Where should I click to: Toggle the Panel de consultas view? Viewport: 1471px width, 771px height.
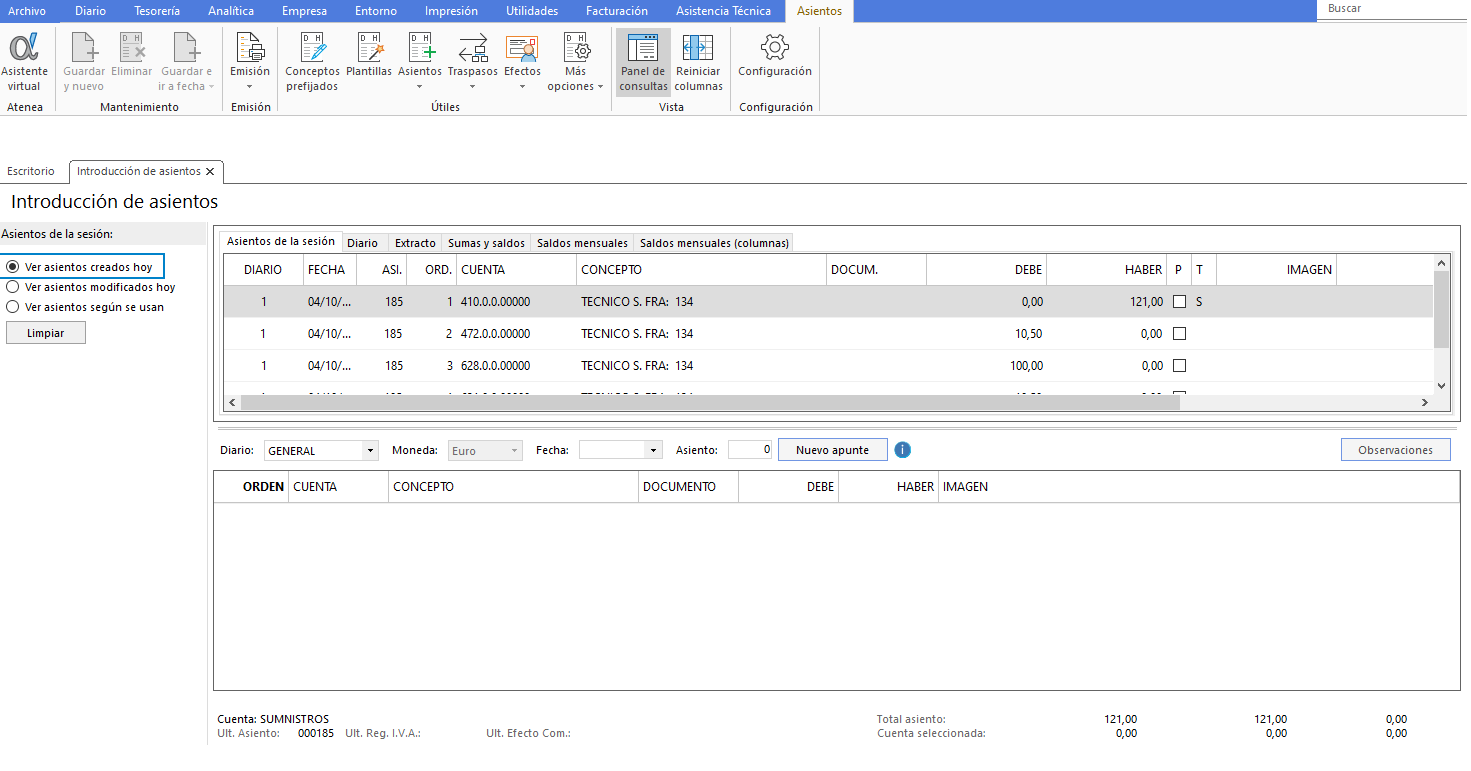pos(643,62)
